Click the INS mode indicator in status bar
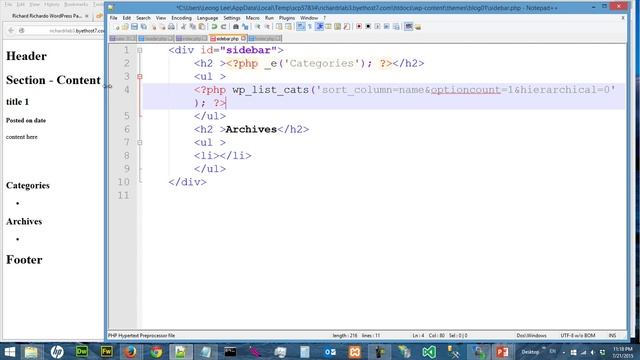This screenshot has height=360, width=640. pyautogui.click(x=612, y=336)
